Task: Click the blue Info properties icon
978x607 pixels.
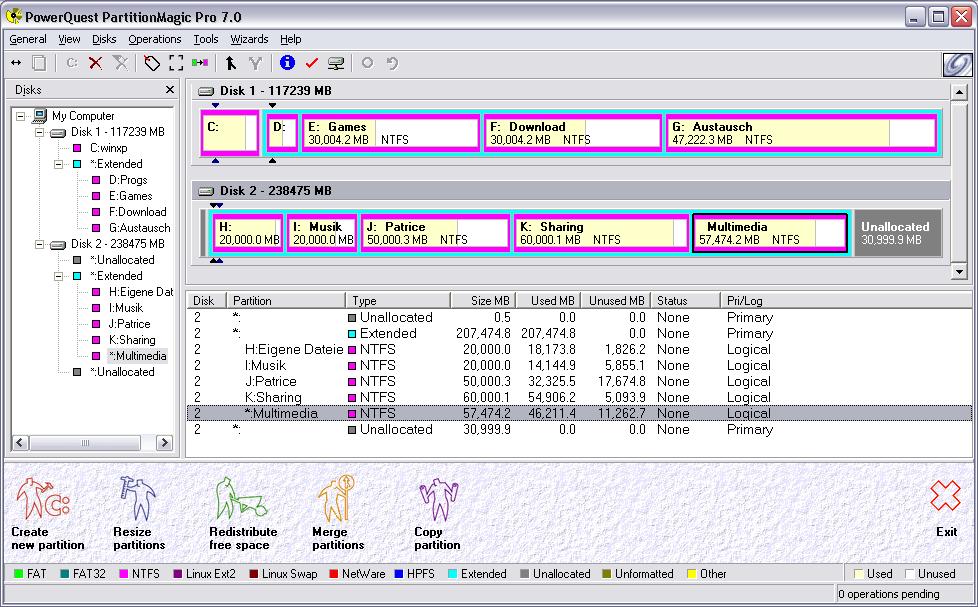Action: click(287, 62)
